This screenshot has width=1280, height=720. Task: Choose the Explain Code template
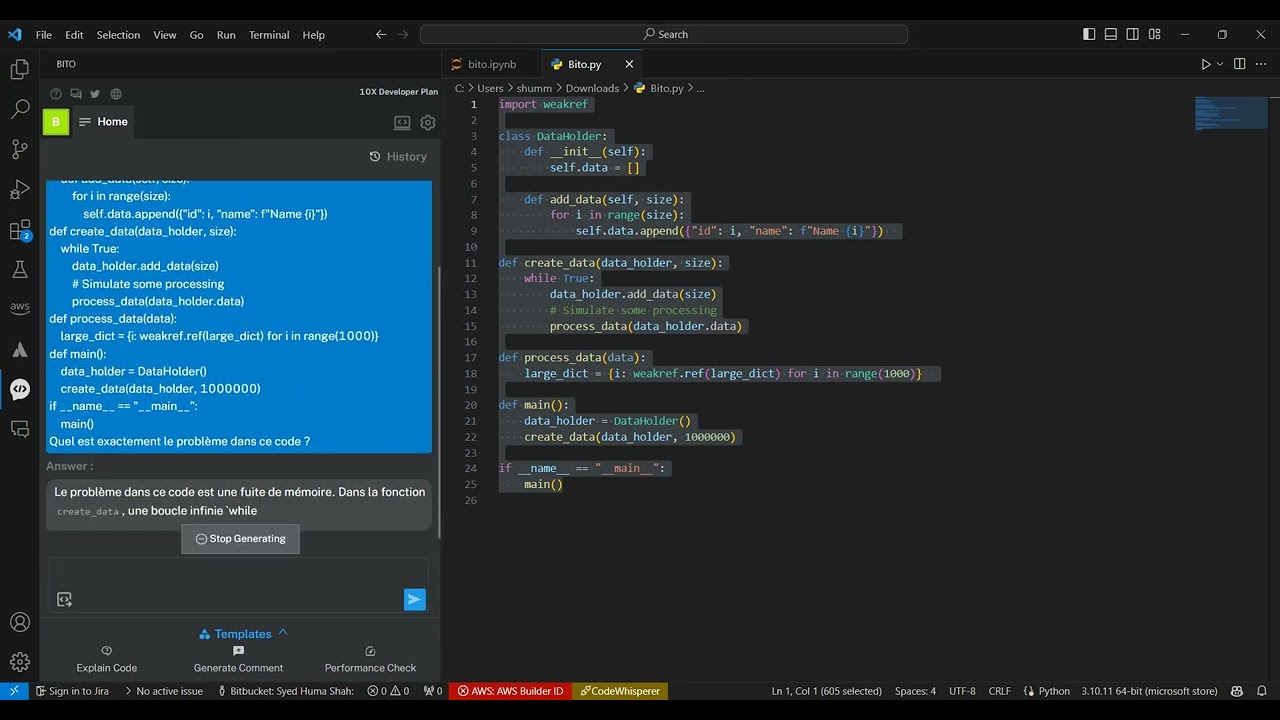(x=107, y=659)
